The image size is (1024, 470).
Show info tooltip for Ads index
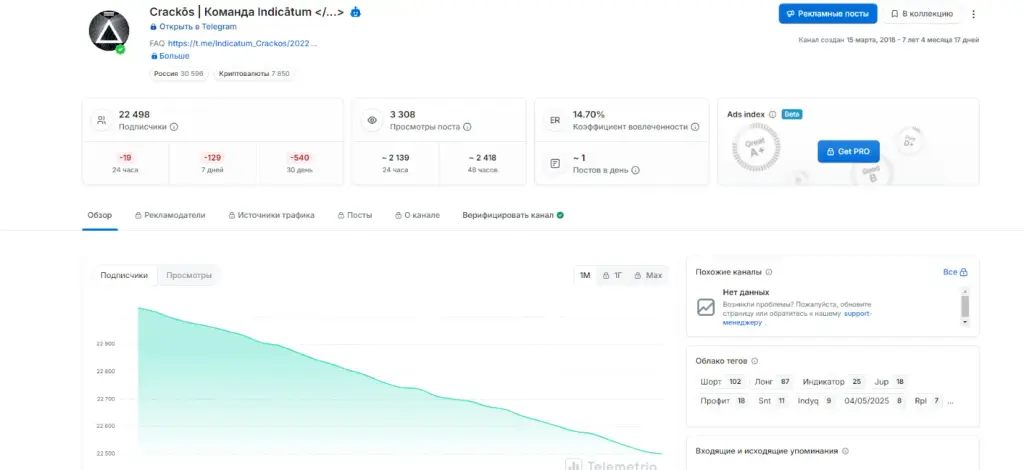tap(773, 114)
